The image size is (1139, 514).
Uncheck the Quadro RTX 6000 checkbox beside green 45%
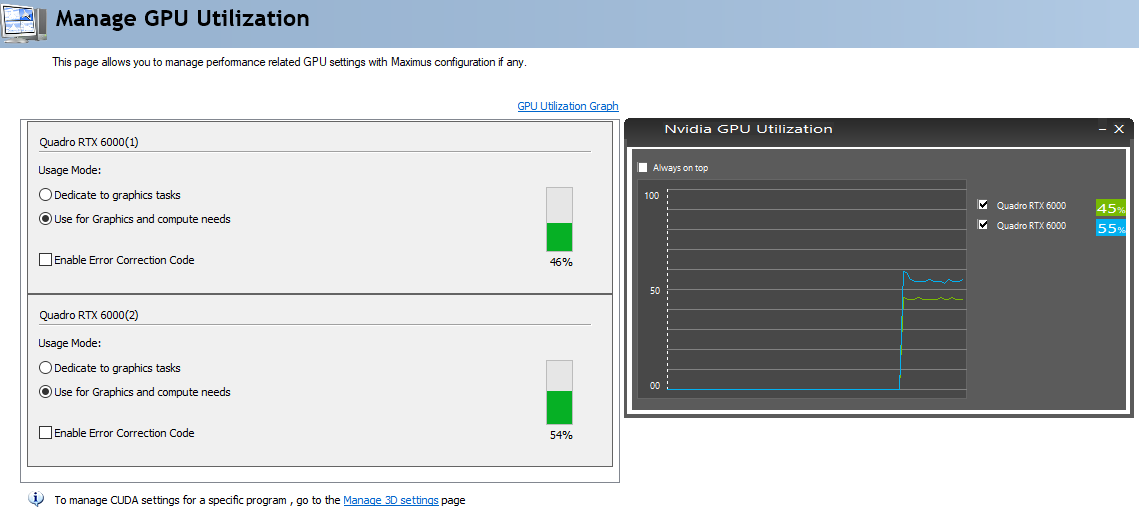point(983,205)
